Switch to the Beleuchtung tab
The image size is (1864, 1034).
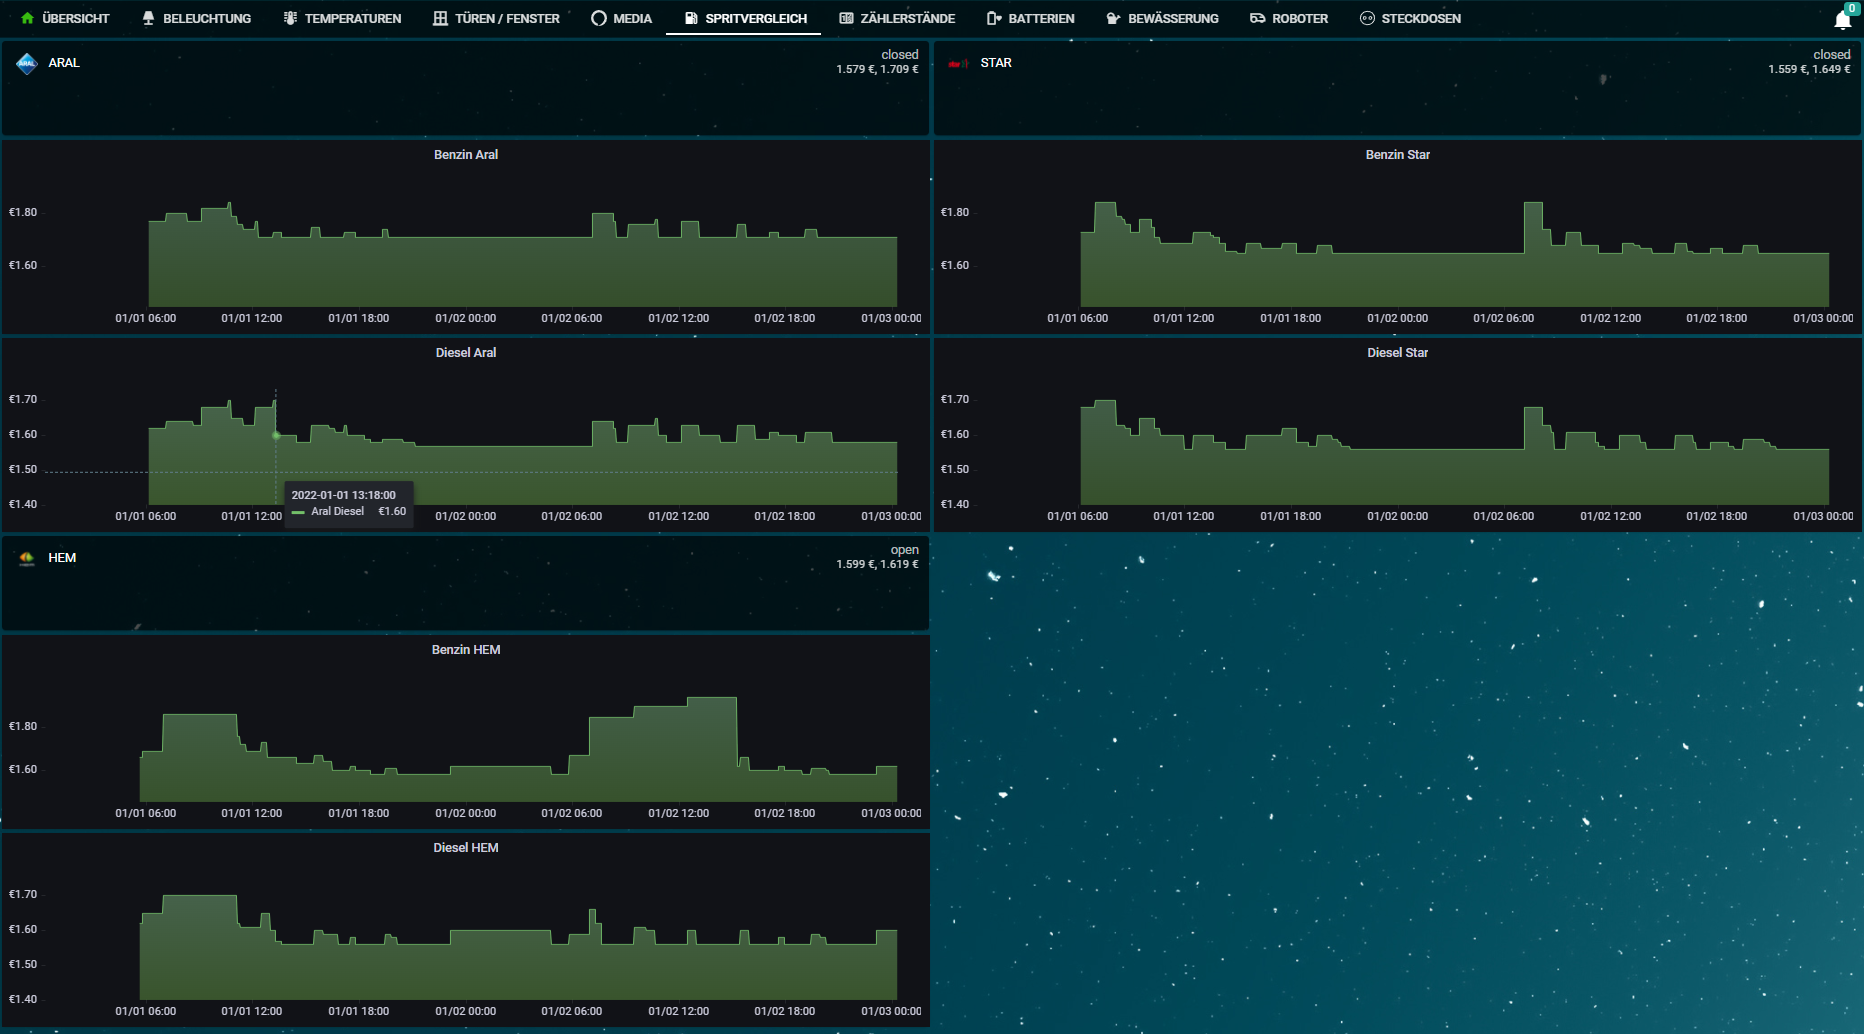(x=196, y=18)
